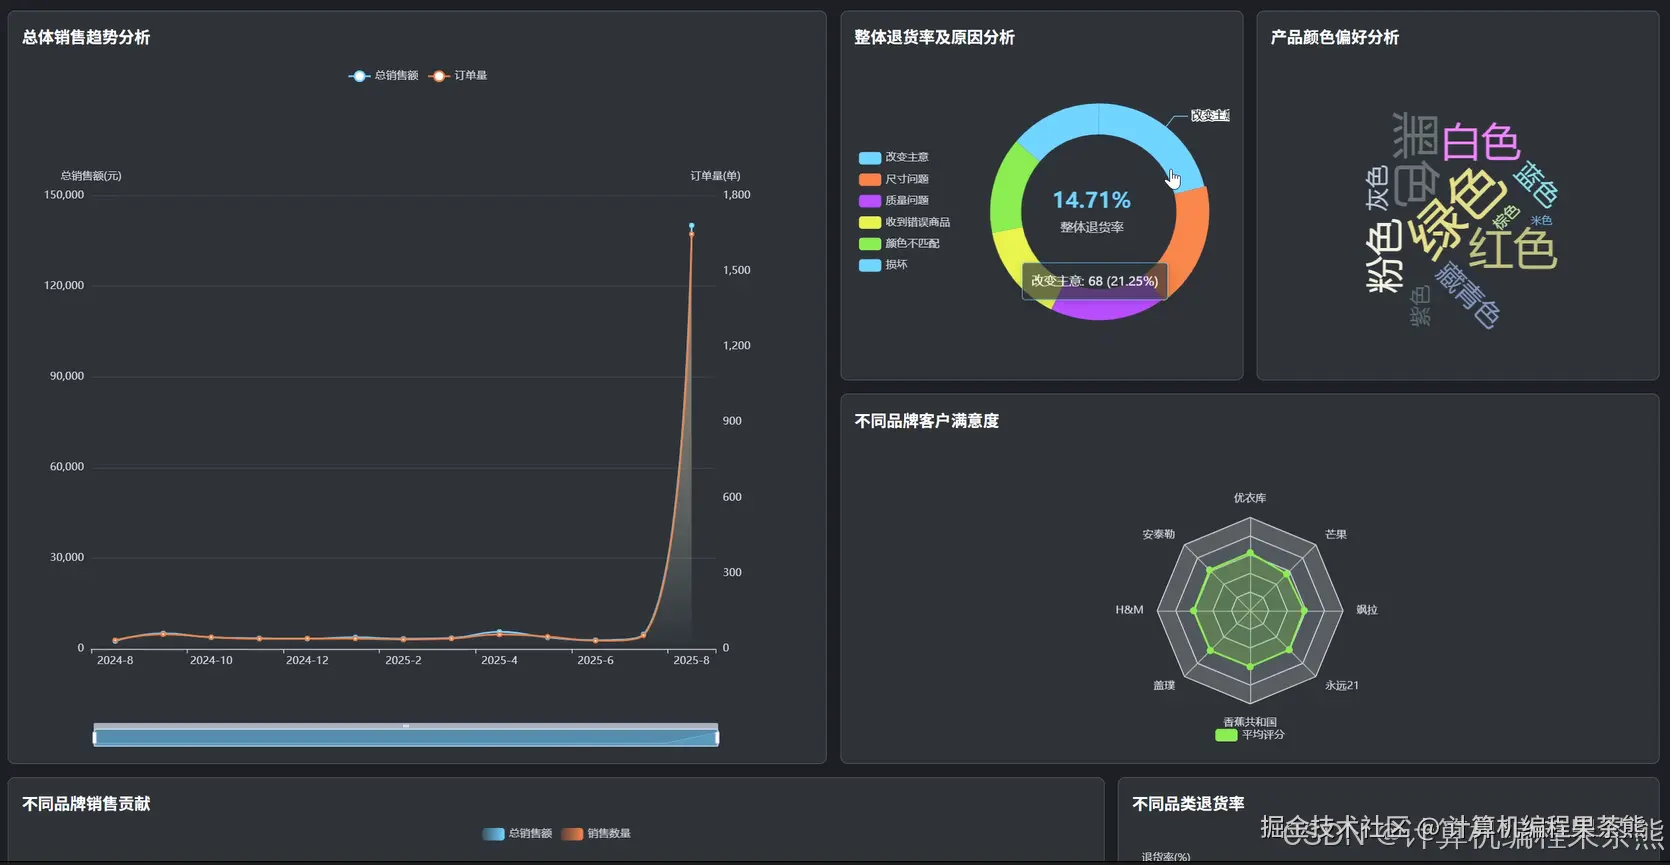
Task: Click the small word 米色 in word cloud
Action: pos(1541,221)
